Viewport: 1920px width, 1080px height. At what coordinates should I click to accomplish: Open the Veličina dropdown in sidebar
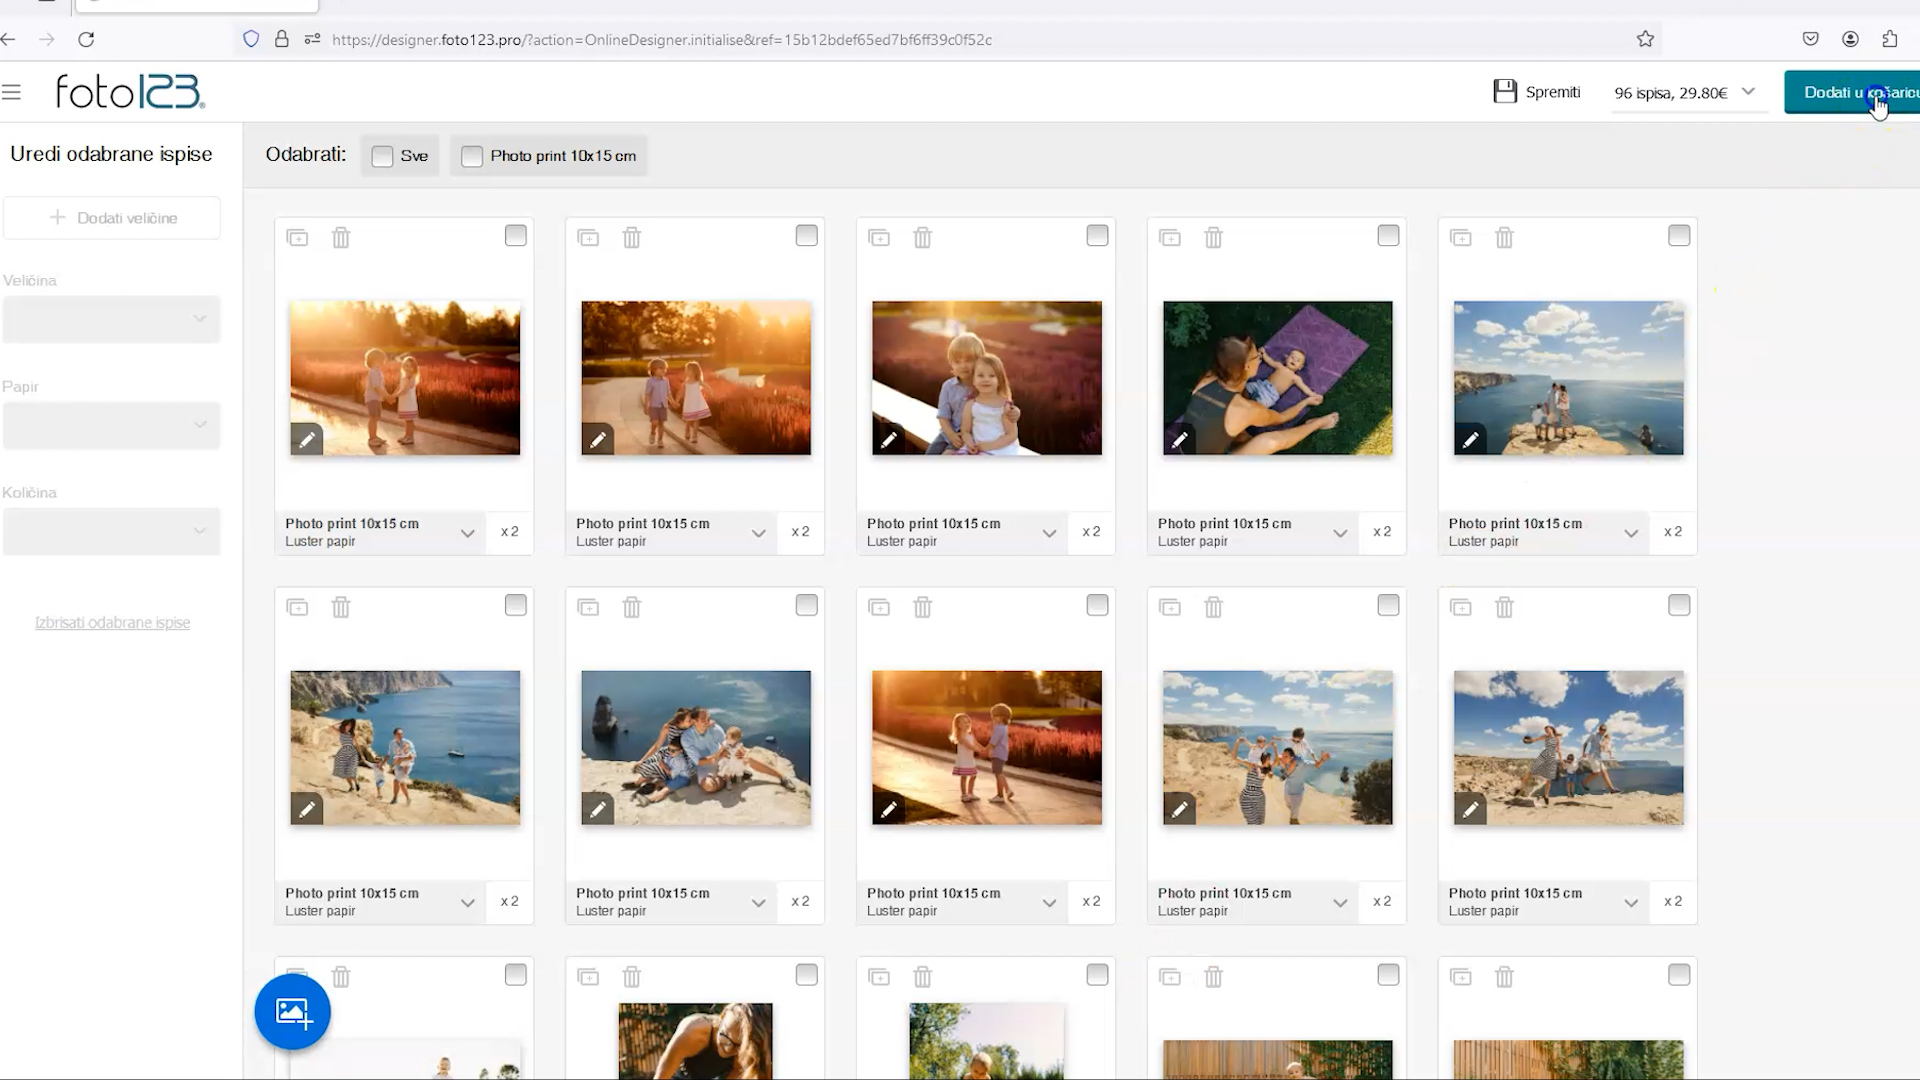(x=111, y=319)
